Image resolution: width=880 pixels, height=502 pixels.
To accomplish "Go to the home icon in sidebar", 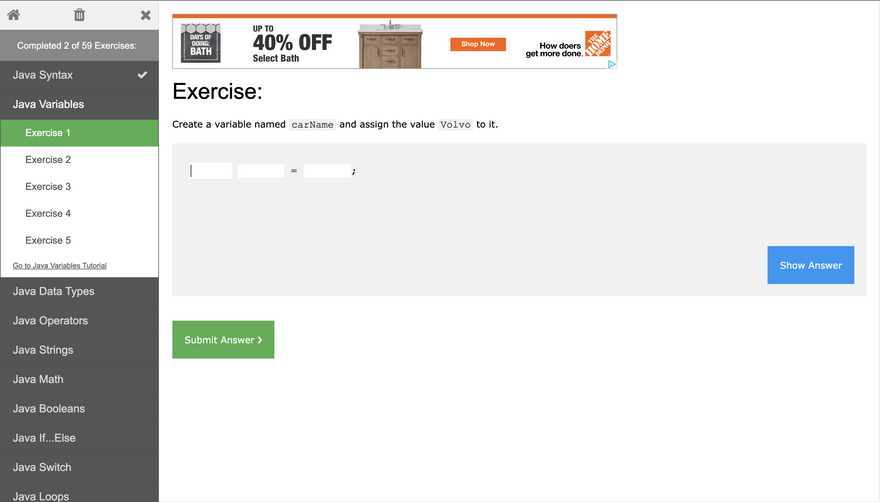I will (13, 15).
